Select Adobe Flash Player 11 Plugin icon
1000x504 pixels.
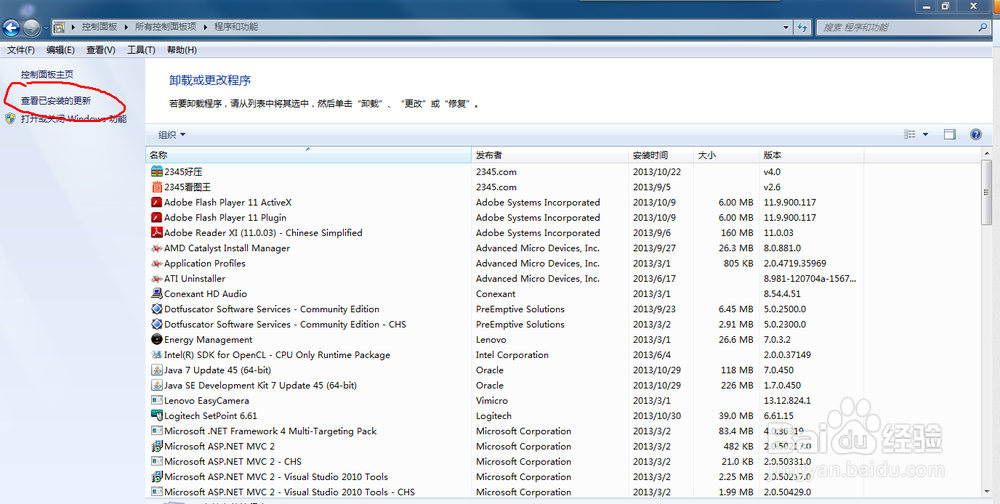pos(157,218)
